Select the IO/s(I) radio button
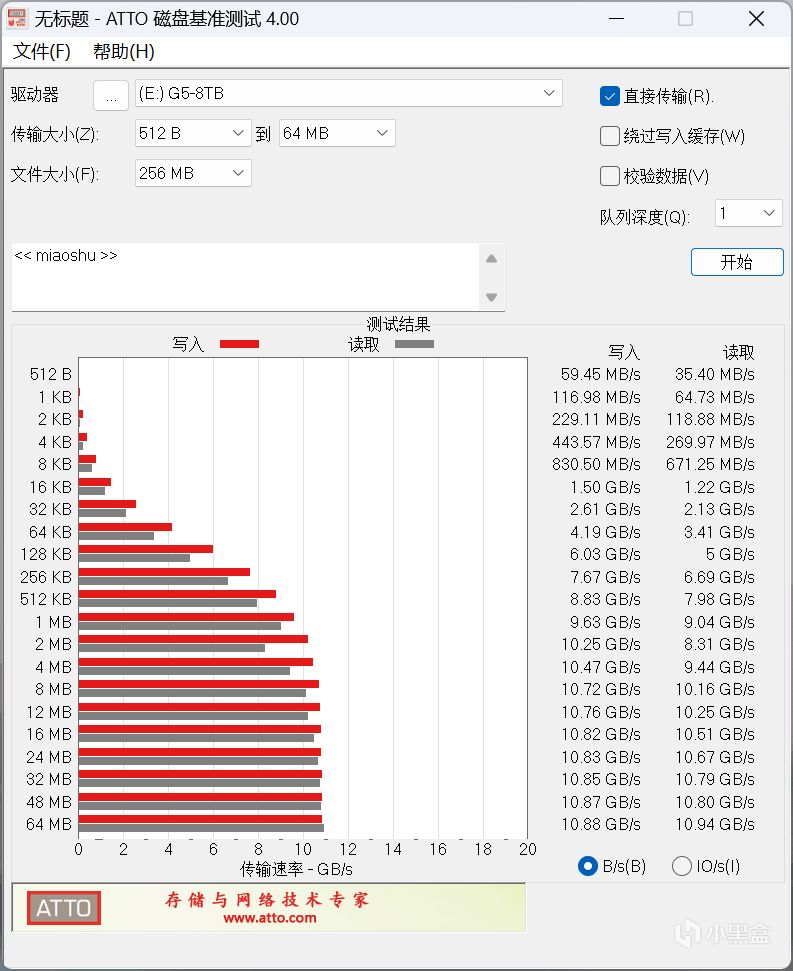793x971 pixels. (682, 866)
